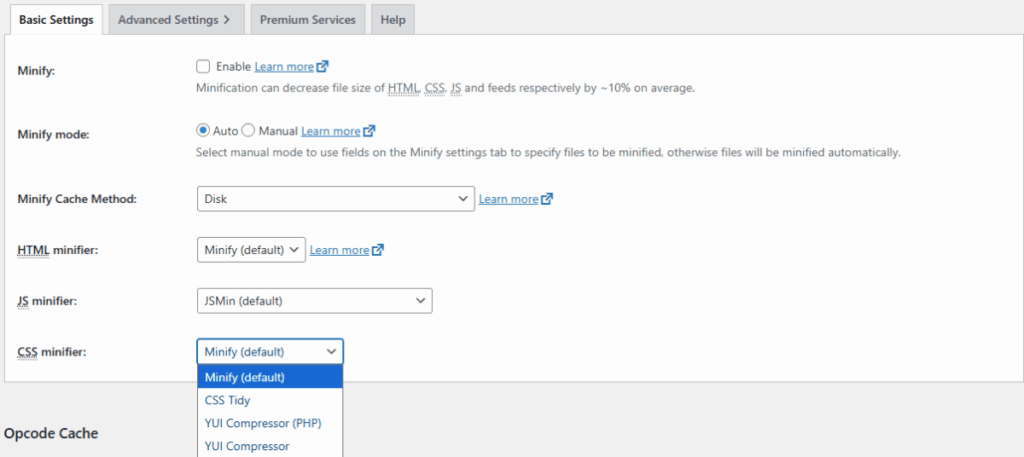The height and width of the screenshot is (457, 1024).
Task: Open the Premium Services tab
Action: click(307, 20)
